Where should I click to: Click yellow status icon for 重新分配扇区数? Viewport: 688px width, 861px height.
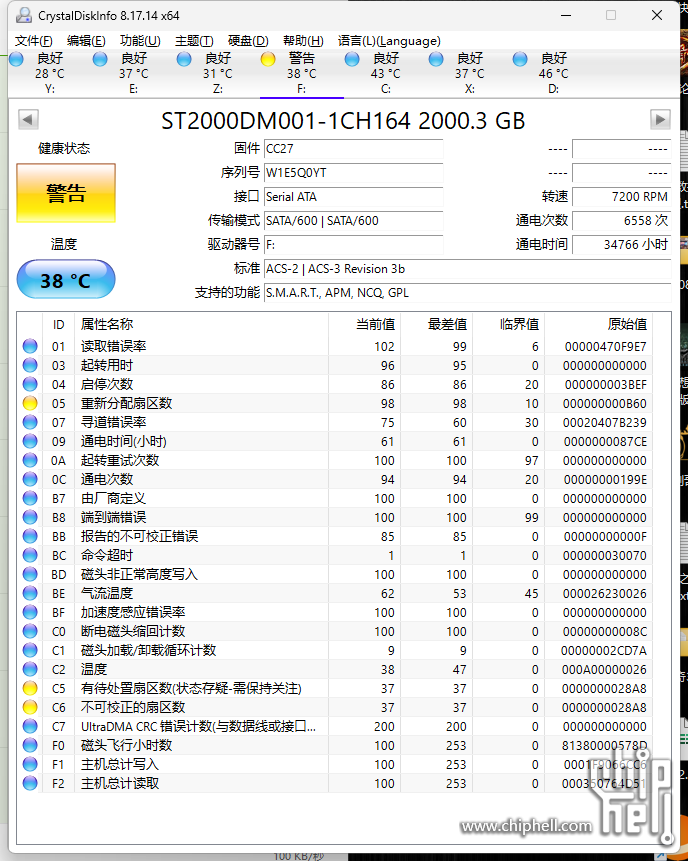point(30,403)
